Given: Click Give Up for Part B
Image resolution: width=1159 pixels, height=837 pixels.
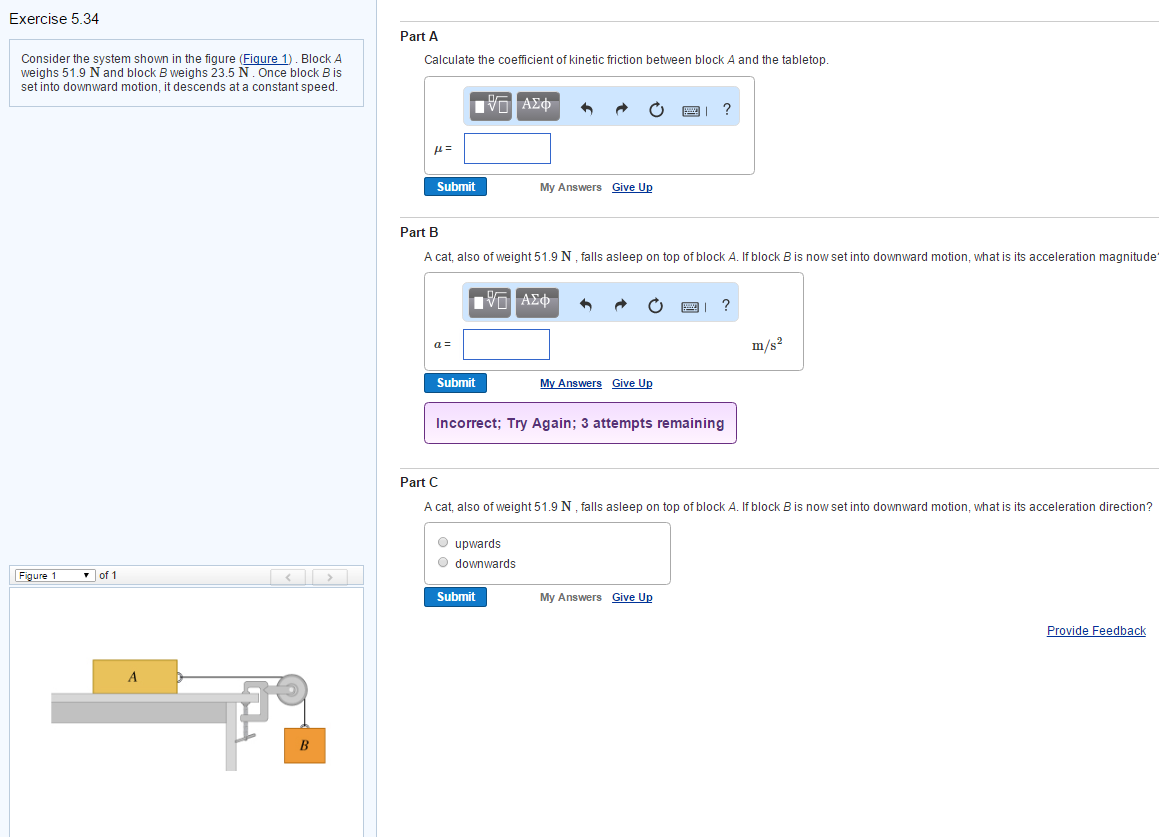Looking at the screenshot, I should (x=632, y=383).
